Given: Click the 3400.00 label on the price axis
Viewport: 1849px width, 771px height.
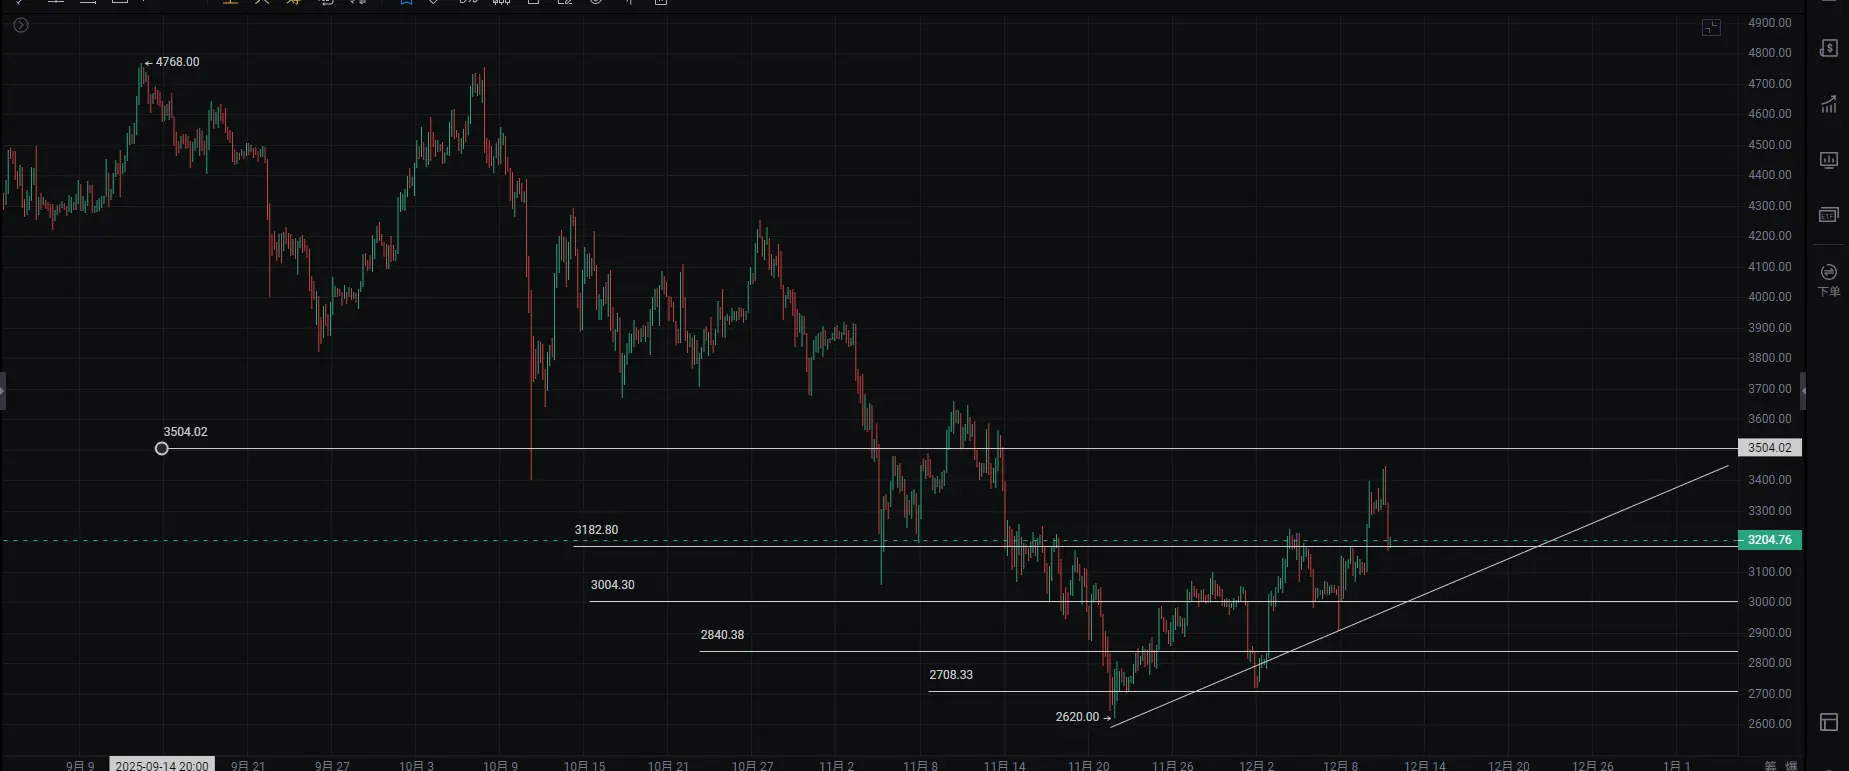Looking at the screenshot, I should pyautogui.click(x=1770, y=480).
